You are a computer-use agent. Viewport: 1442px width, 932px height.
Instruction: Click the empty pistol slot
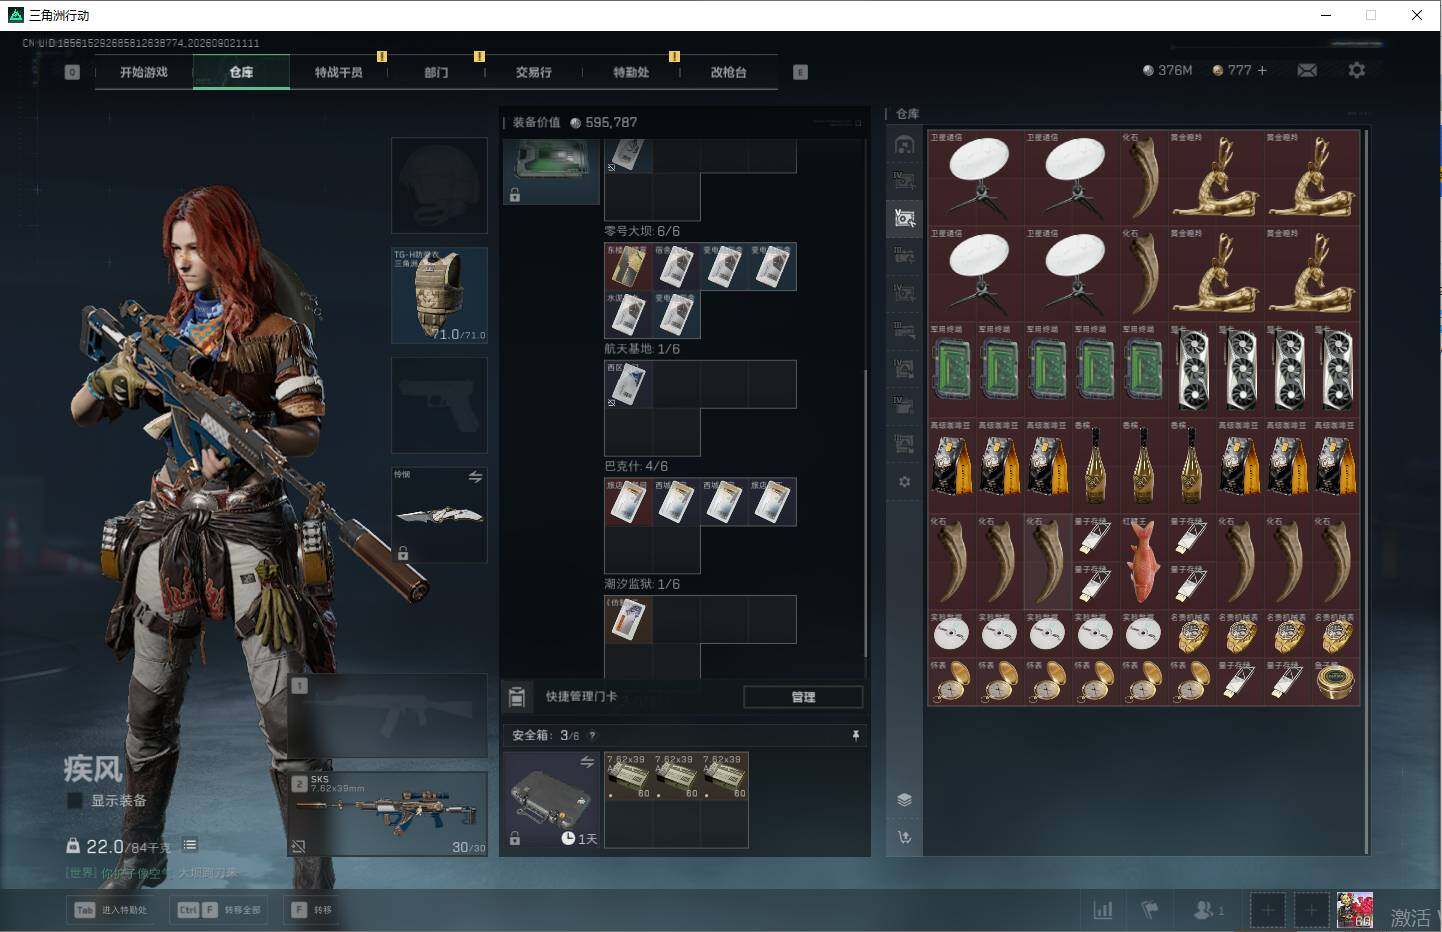(x=439, y=405)
